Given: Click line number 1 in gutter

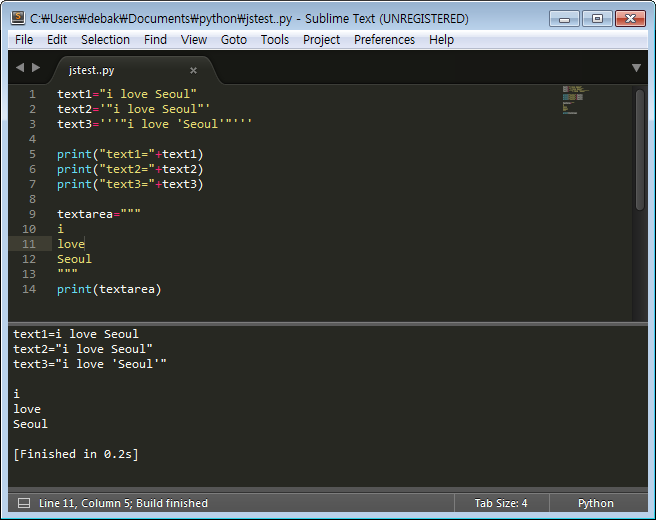Looking at the screenshot, I should coord(32,94).
